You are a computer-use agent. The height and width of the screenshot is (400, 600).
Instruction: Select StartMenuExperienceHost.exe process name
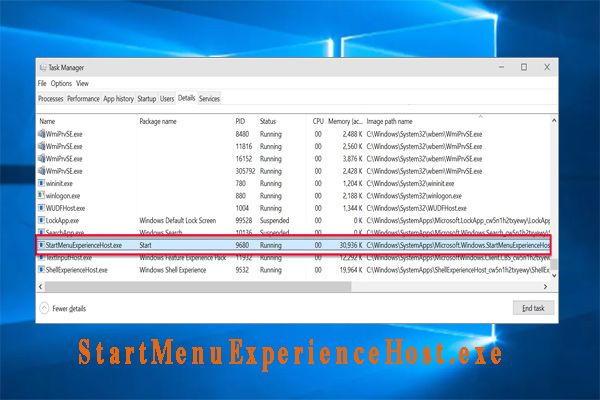click(84, 245)
